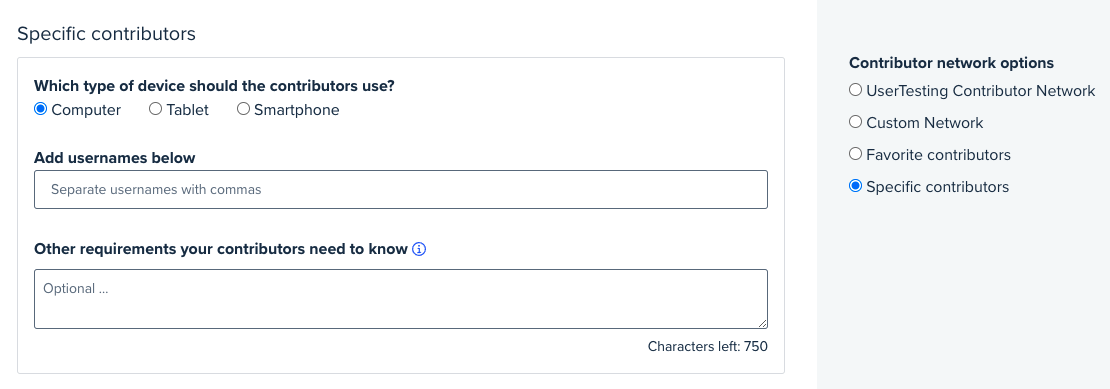Screen dimensions: 1110x389
Task: Click the Custom Network label text
Action: (x=925, y=123)
